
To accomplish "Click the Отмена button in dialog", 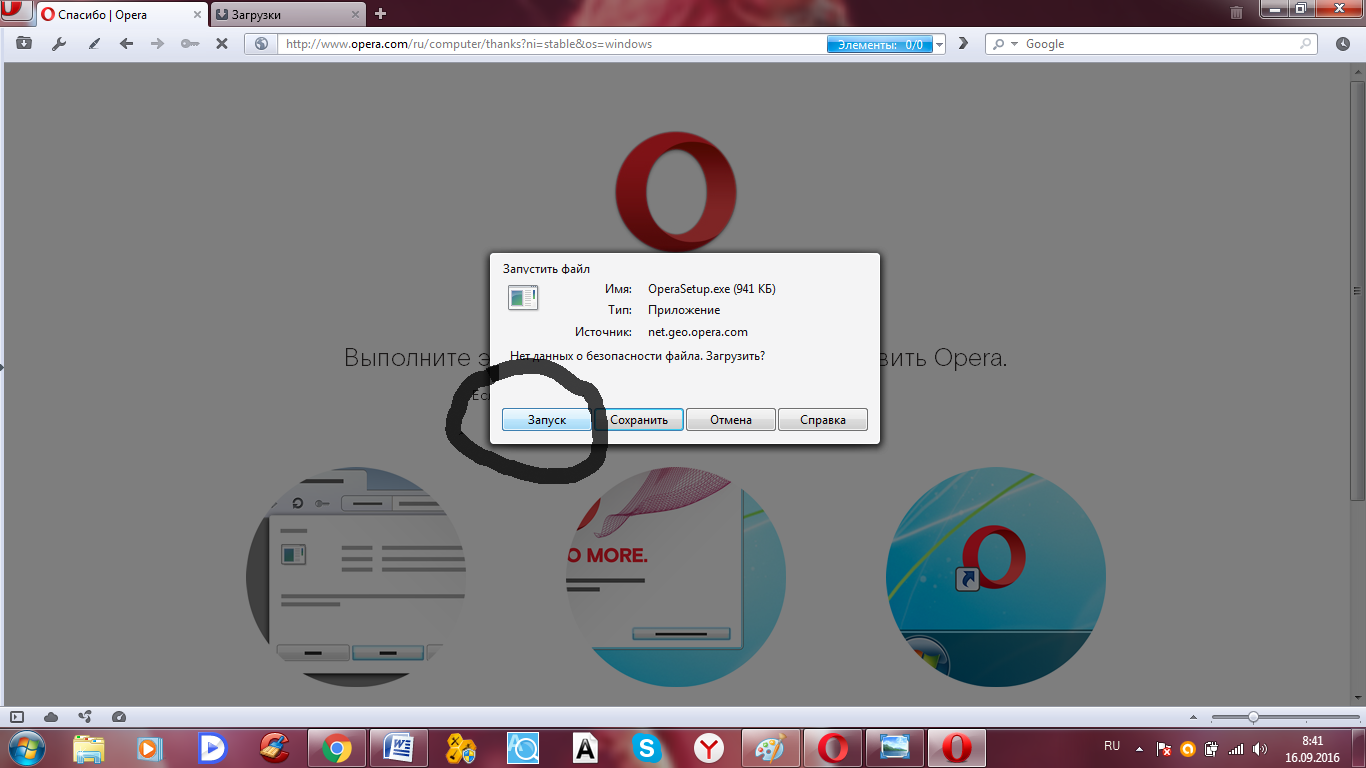I will [731, 420].
